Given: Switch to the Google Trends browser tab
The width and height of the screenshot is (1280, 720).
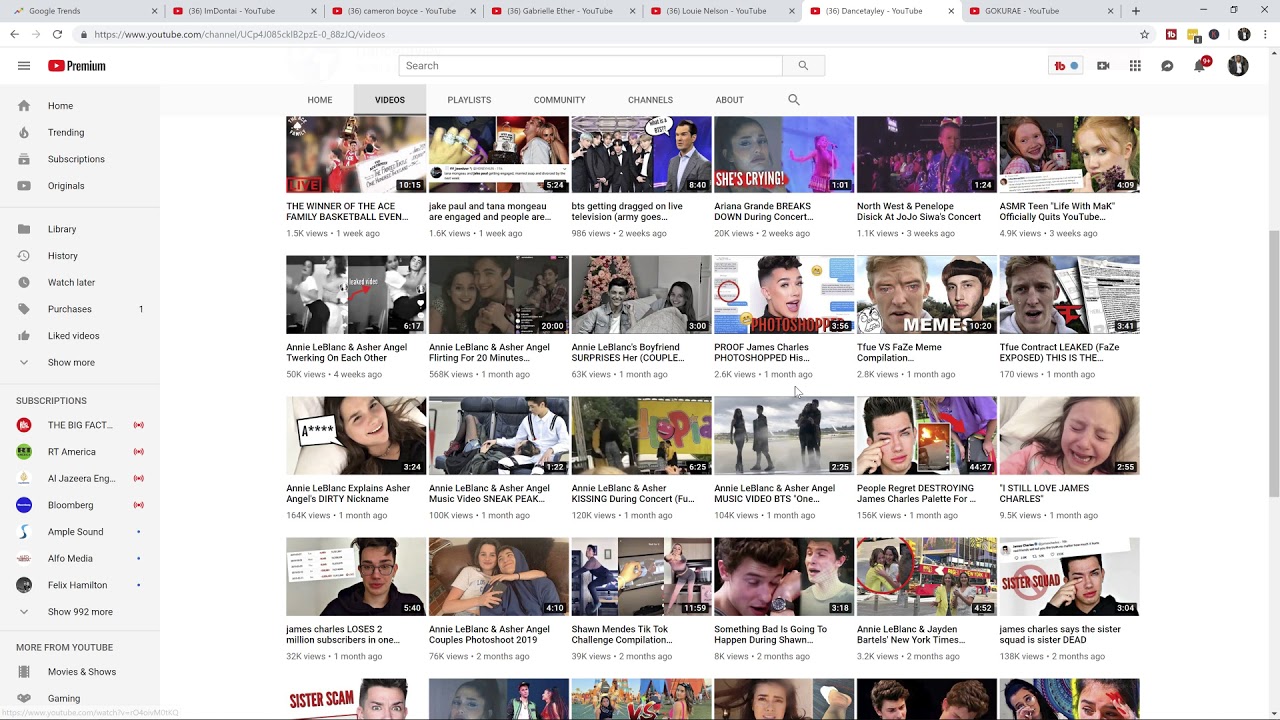Looking at the screenshot, I should coord(80,11).
